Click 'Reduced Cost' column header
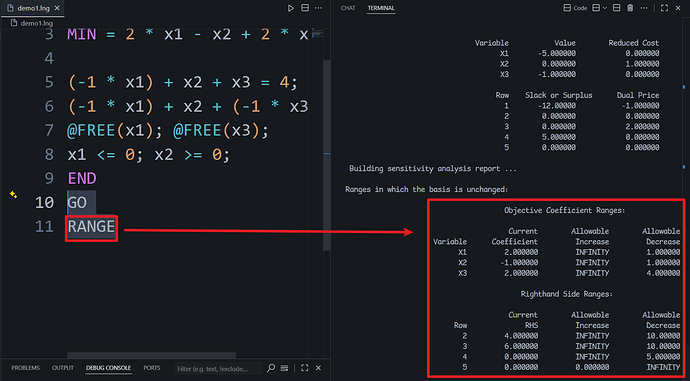Image resolution: width=690 pixels, height=381 pixels. pos(633,43)
